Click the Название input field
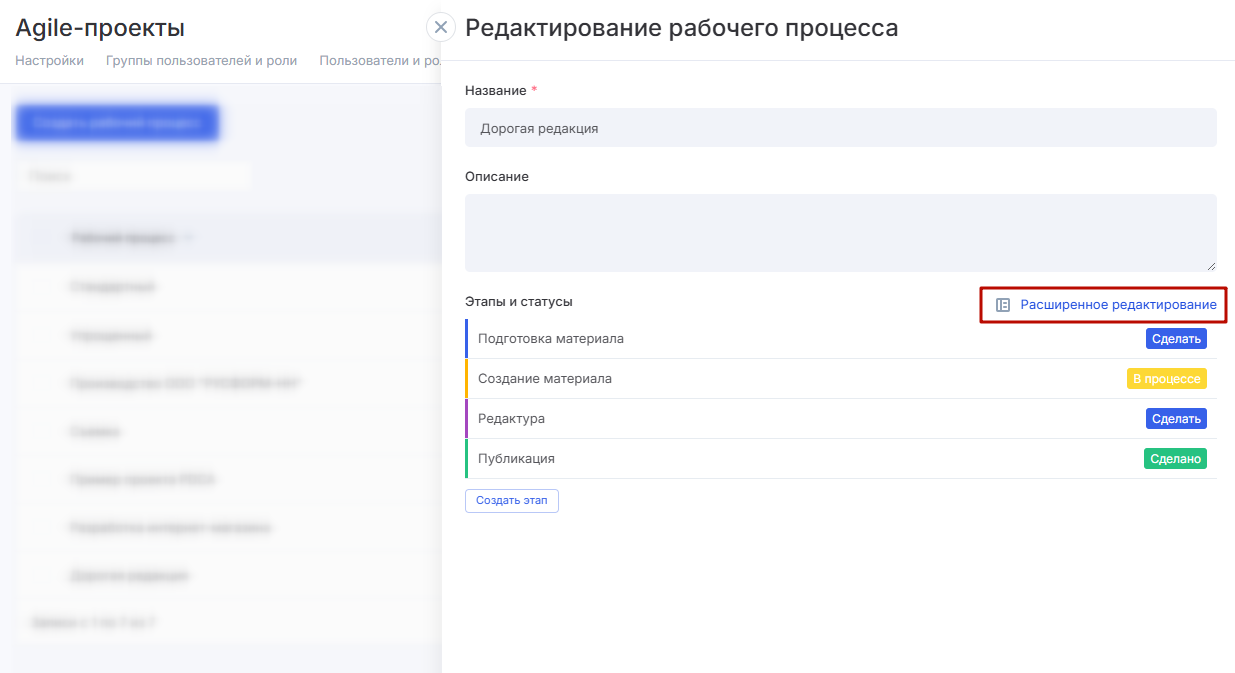This screenshot has height=673, width=1235. click(x=840, y=128)
